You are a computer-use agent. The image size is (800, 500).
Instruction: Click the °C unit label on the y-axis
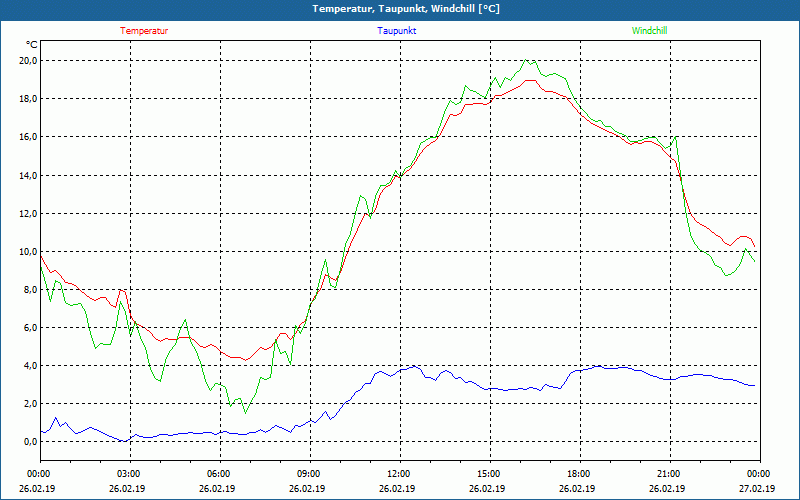coord(31,45)
